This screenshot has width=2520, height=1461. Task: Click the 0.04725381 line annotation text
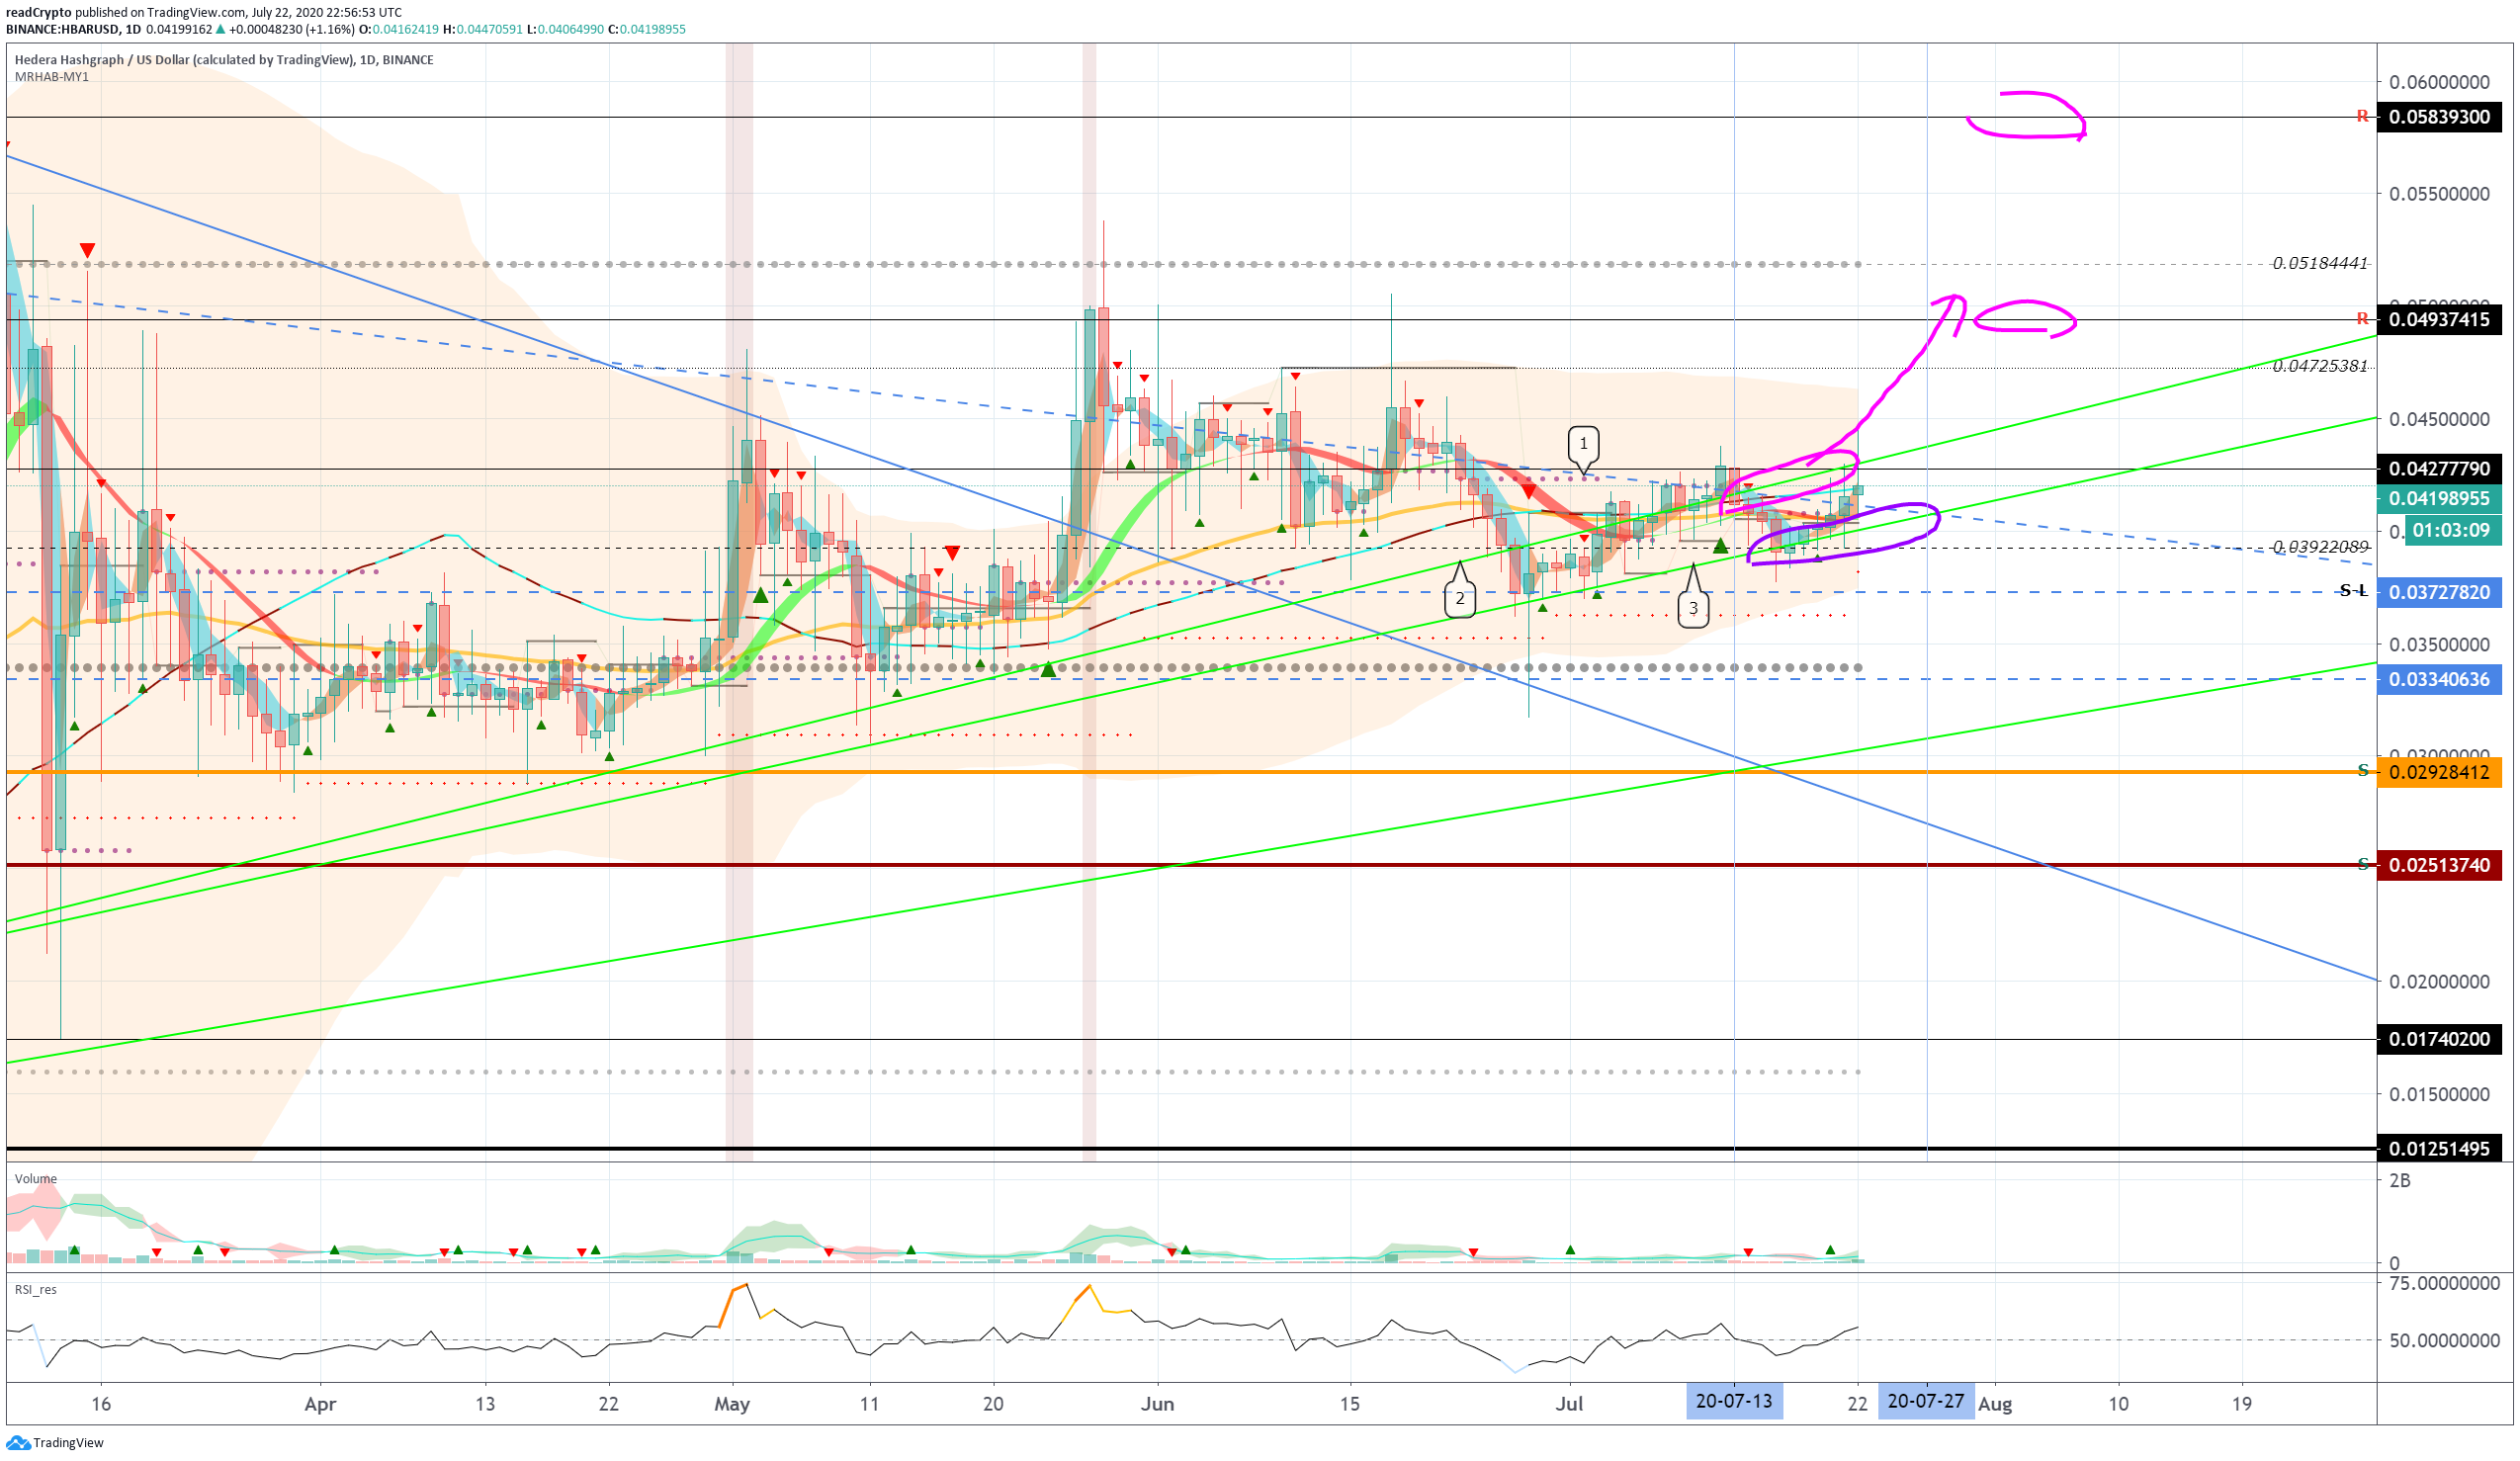pyautogui.click(x=2320, y=367)
